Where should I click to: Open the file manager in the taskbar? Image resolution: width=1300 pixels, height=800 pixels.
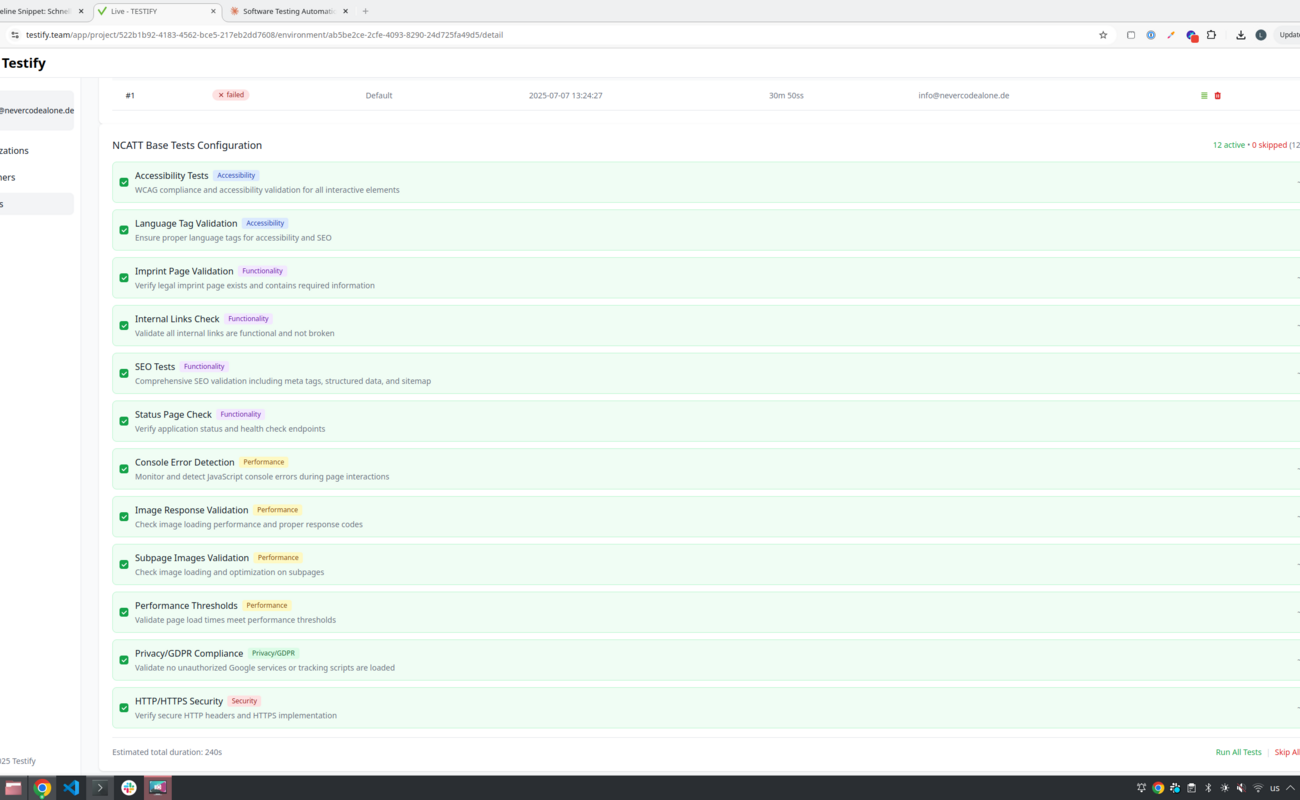coord(13,788)
